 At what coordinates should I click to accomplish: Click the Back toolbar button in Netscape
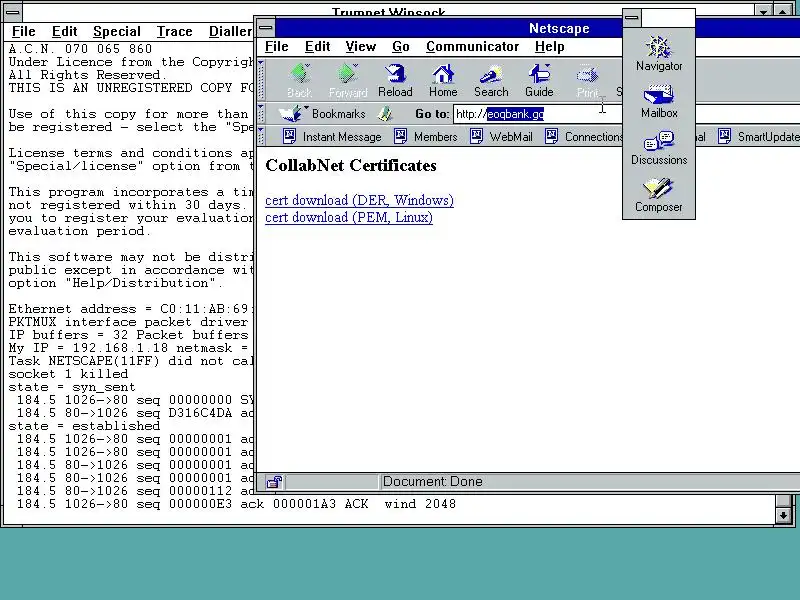pos(299,81)
